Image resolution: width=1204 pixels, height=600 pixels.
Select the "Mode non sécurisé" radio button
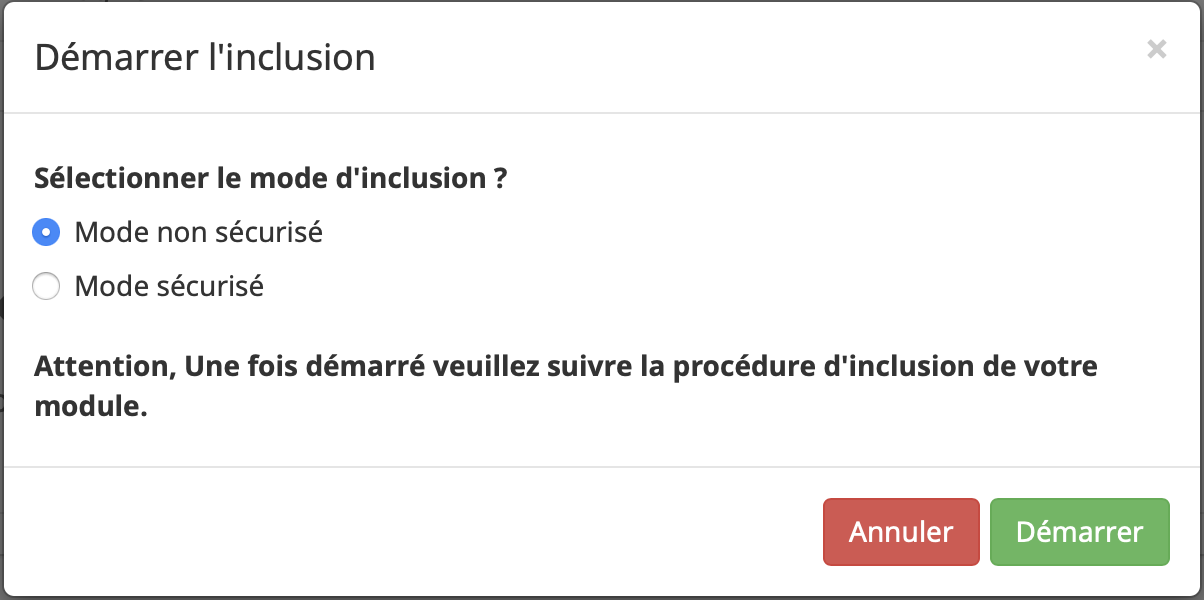[x=45, y=232]
